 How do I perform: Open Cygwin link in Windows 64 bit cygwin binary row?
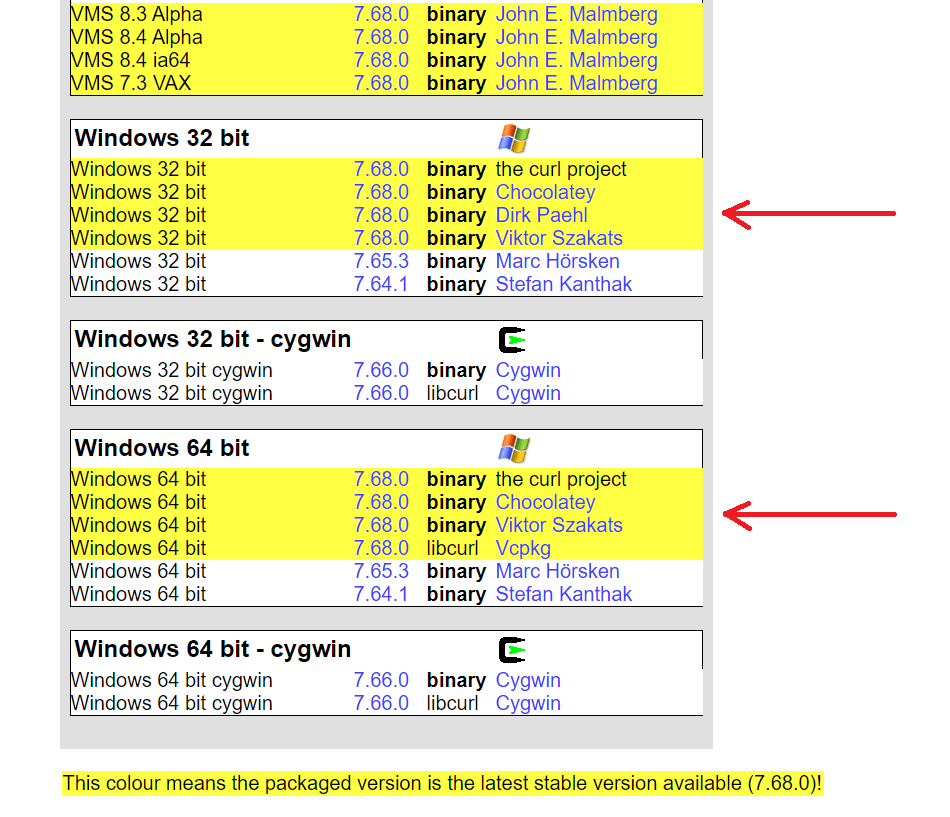528,681
